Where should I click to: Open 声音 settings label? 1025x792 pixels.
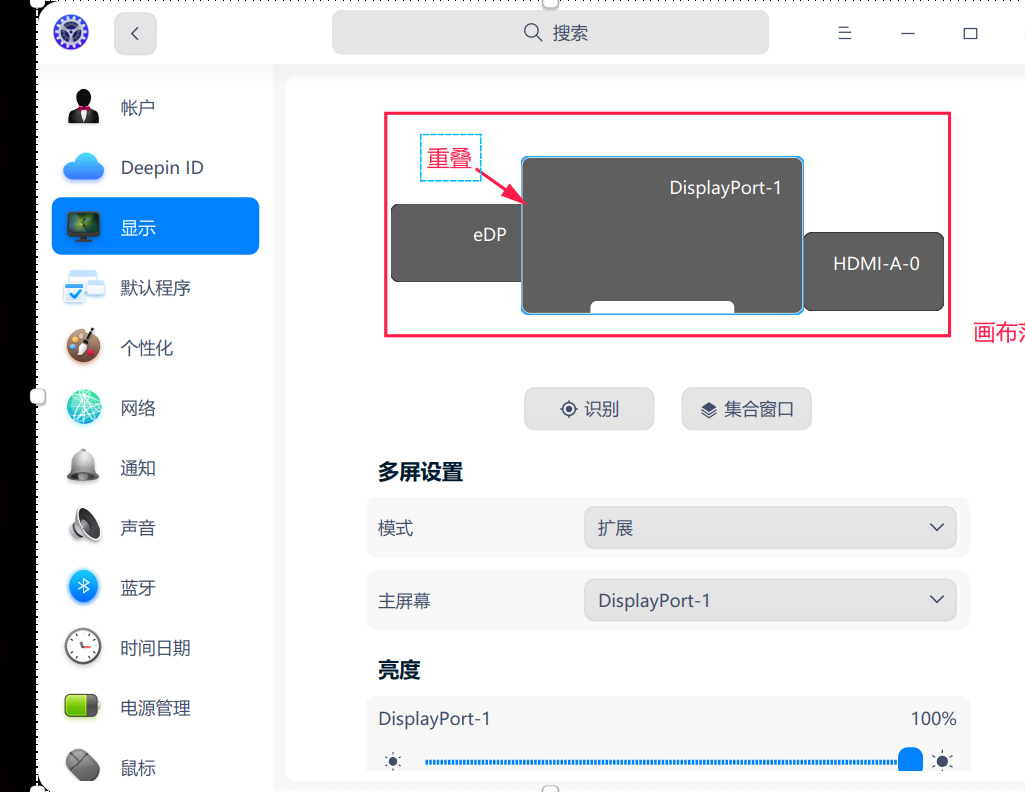138,528
